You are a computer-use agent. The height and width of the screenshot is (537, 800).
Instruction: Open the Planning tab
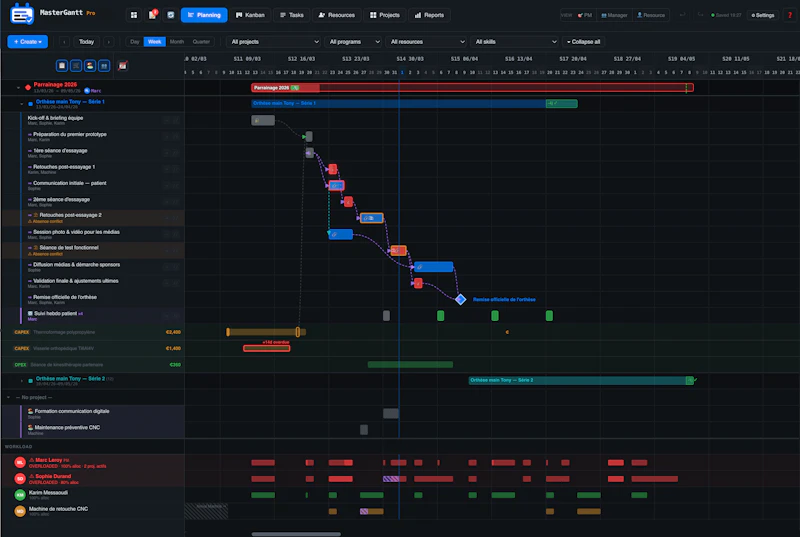coord(204,15)
